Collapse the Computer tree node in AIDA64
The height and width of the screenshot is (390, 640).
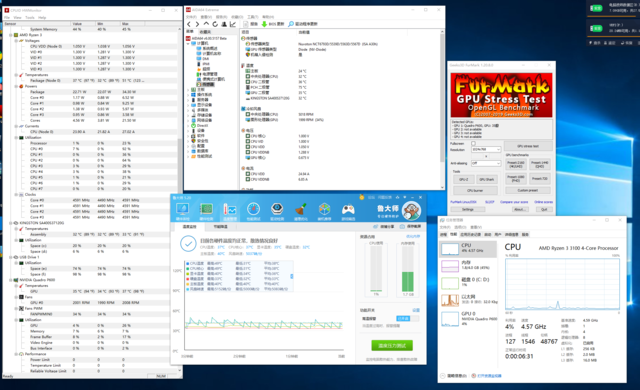click(188, 43)
